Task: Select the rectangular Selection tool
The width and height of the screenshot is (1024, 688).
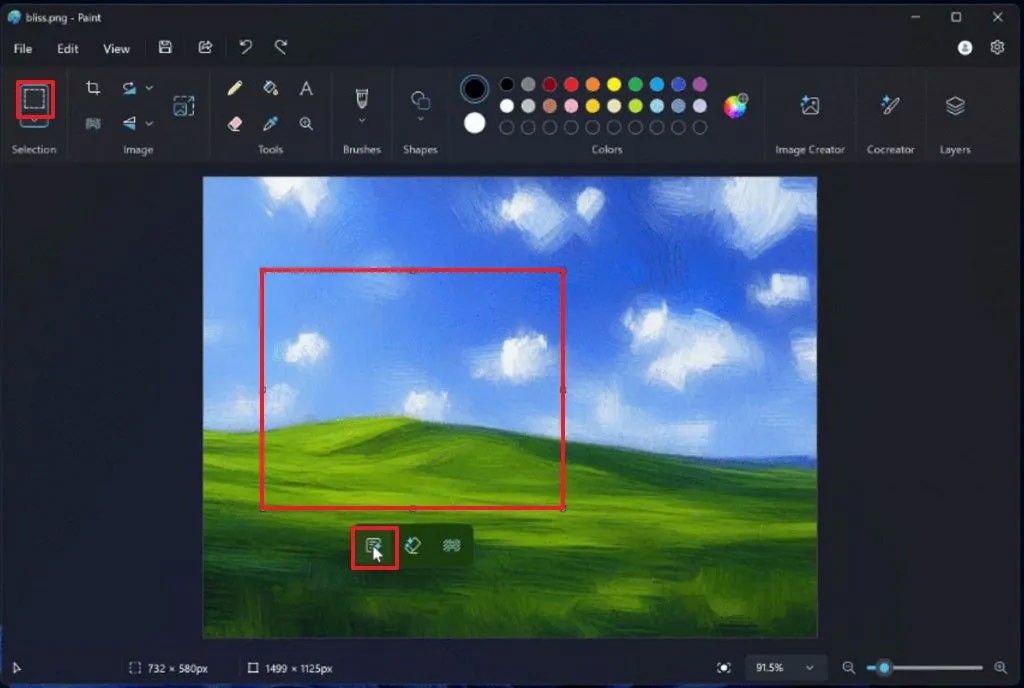Action: [x=34, y=98]
